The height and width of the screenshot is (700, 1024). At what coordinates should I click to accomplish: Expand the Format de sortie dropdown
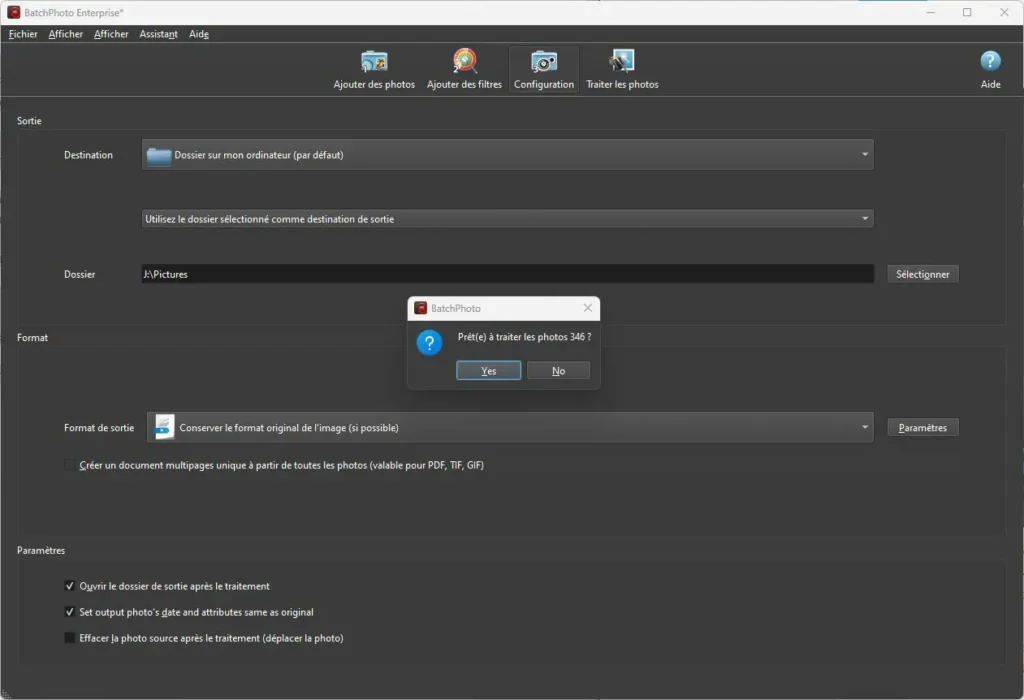click(864, 428)
